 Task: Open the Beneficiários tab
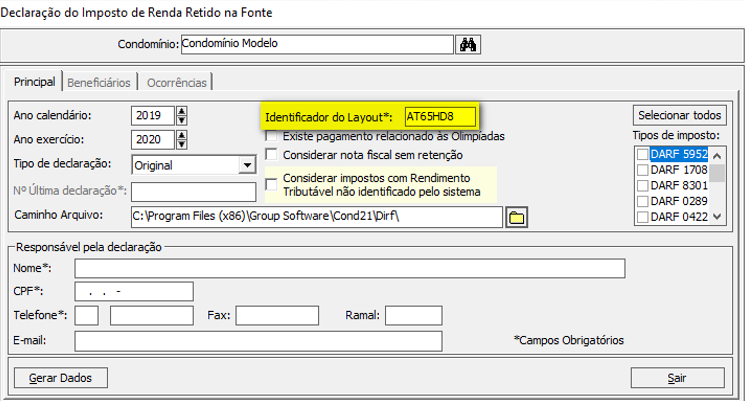point(99,83)
